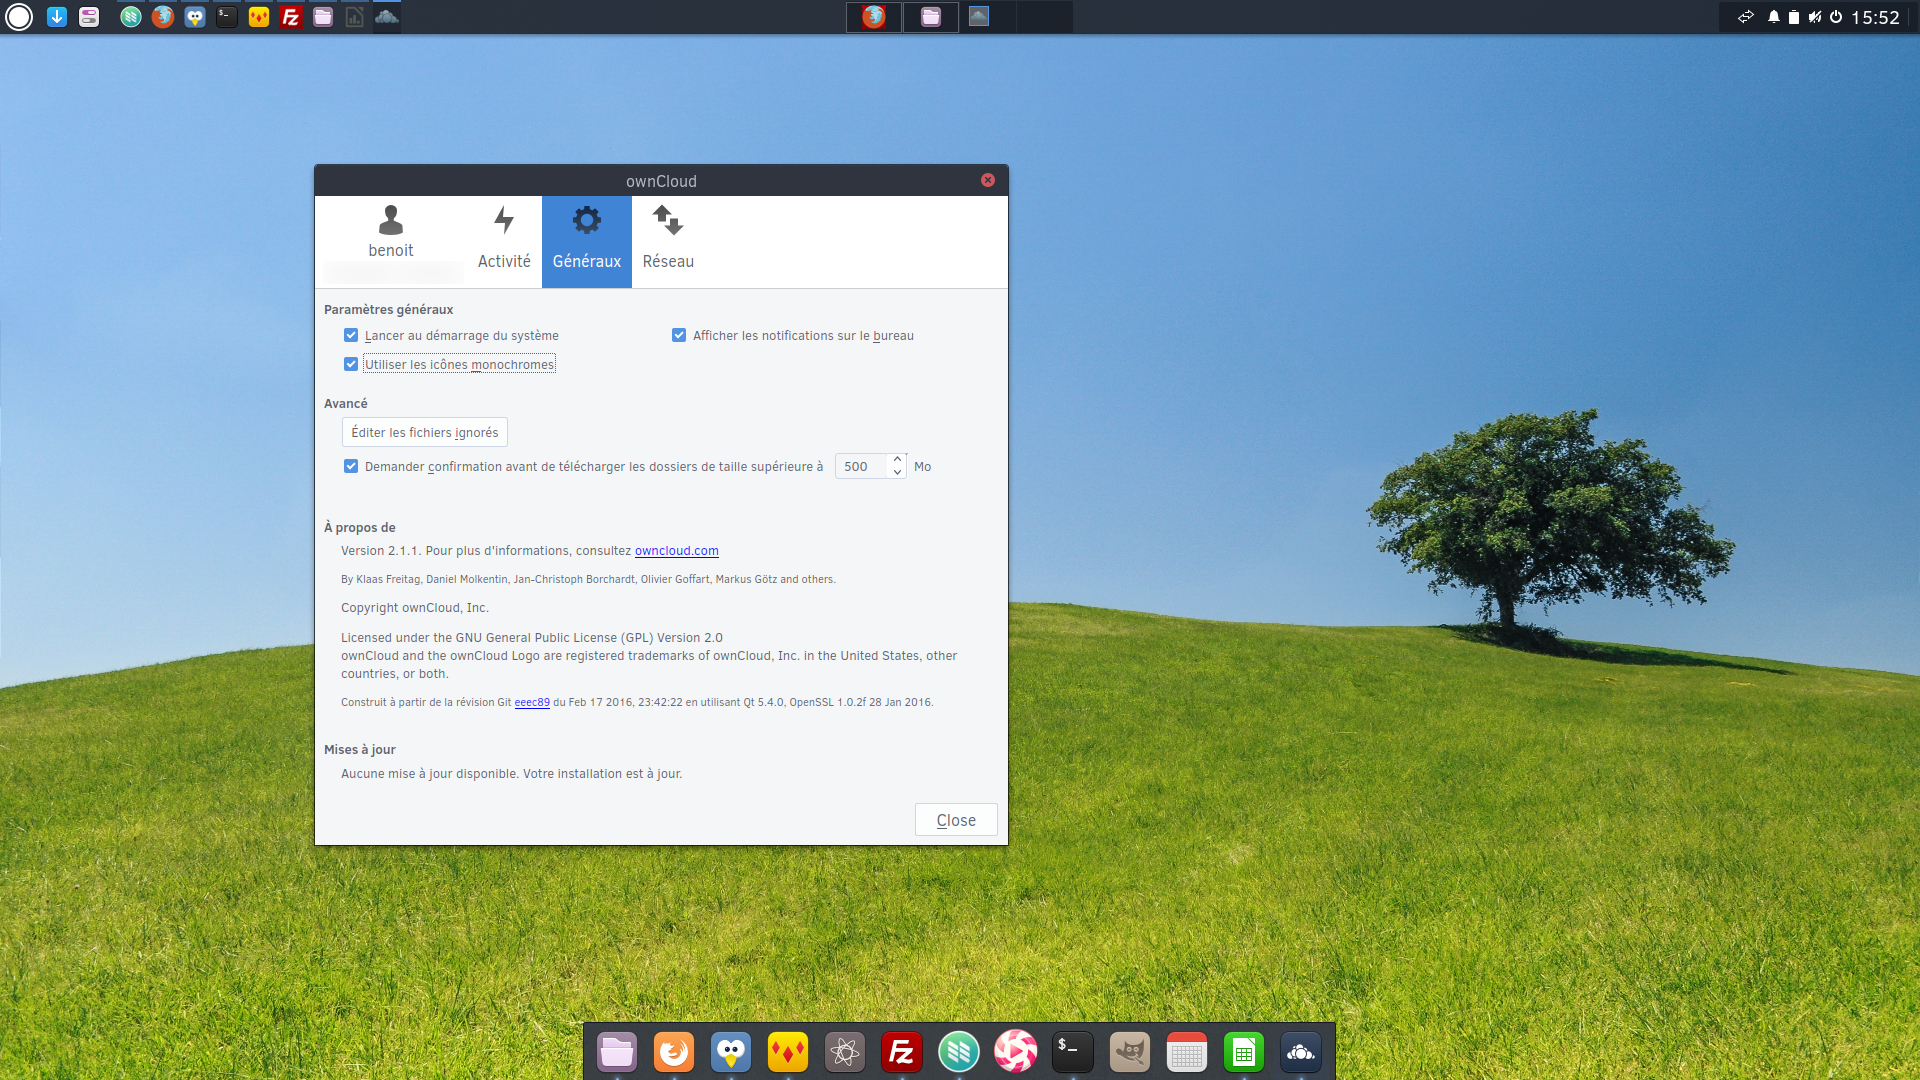Open the notifications bell tray icon
The height and width of the screenshot is (1080, 1920).
(1774, 17)
